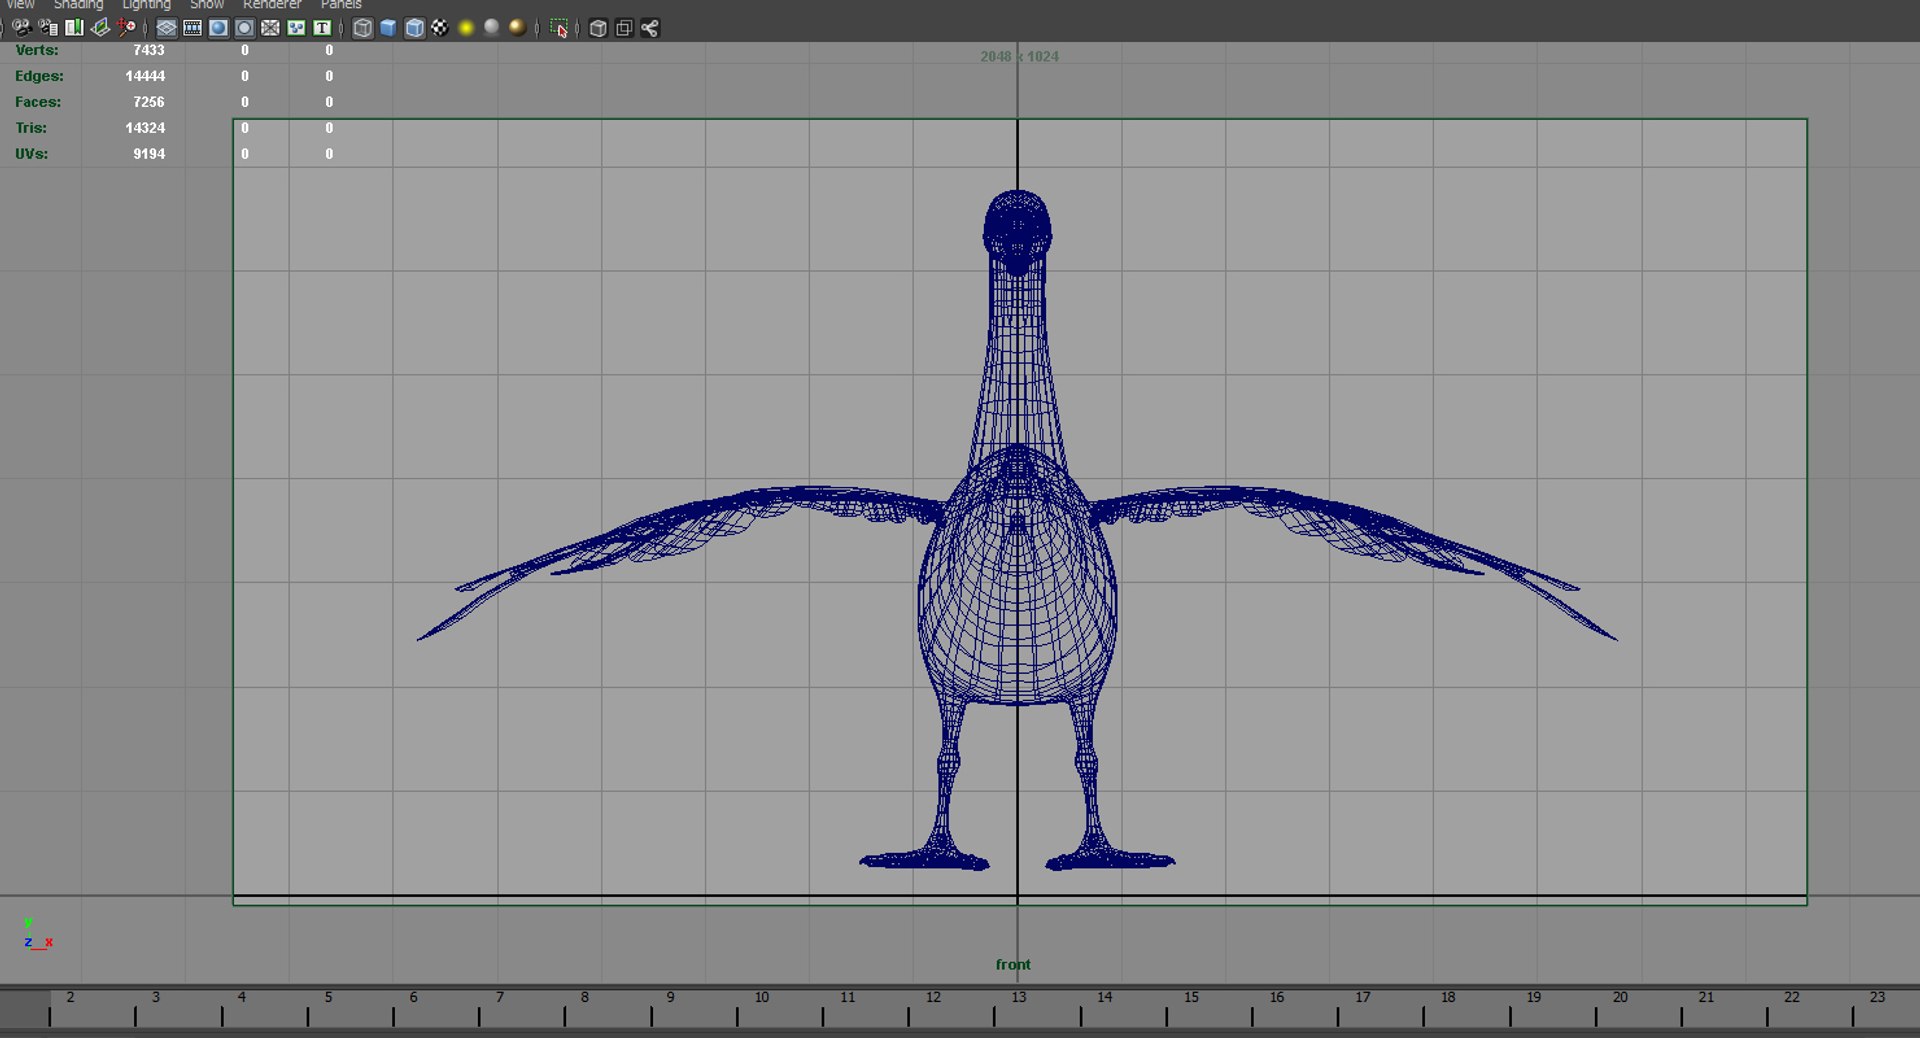Toggle the viewport Grid display
This screenshot has width=1920, height=1038.
click(167, 28)
